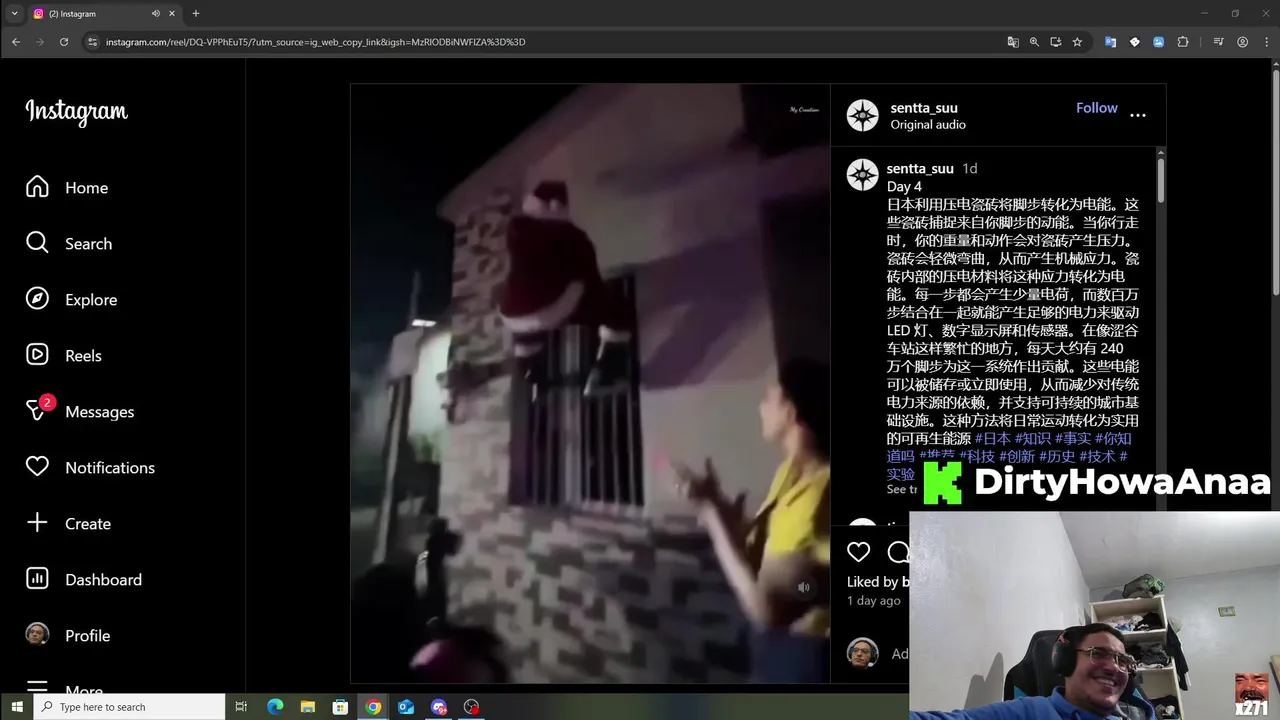Toggle reel video mute speaker icon
1280x720 pixels.
point(803,587)
